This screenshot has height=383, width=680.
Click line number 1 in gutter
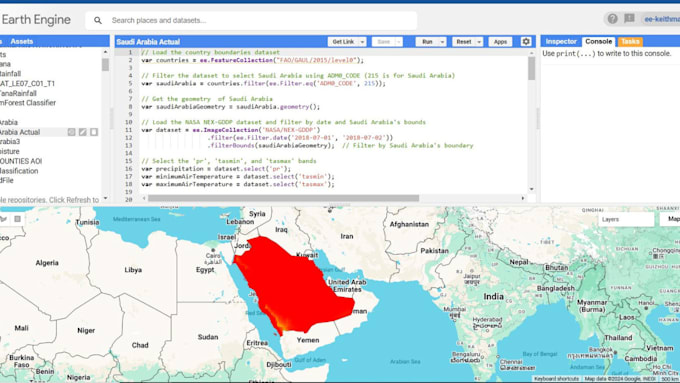coord(130,52)
